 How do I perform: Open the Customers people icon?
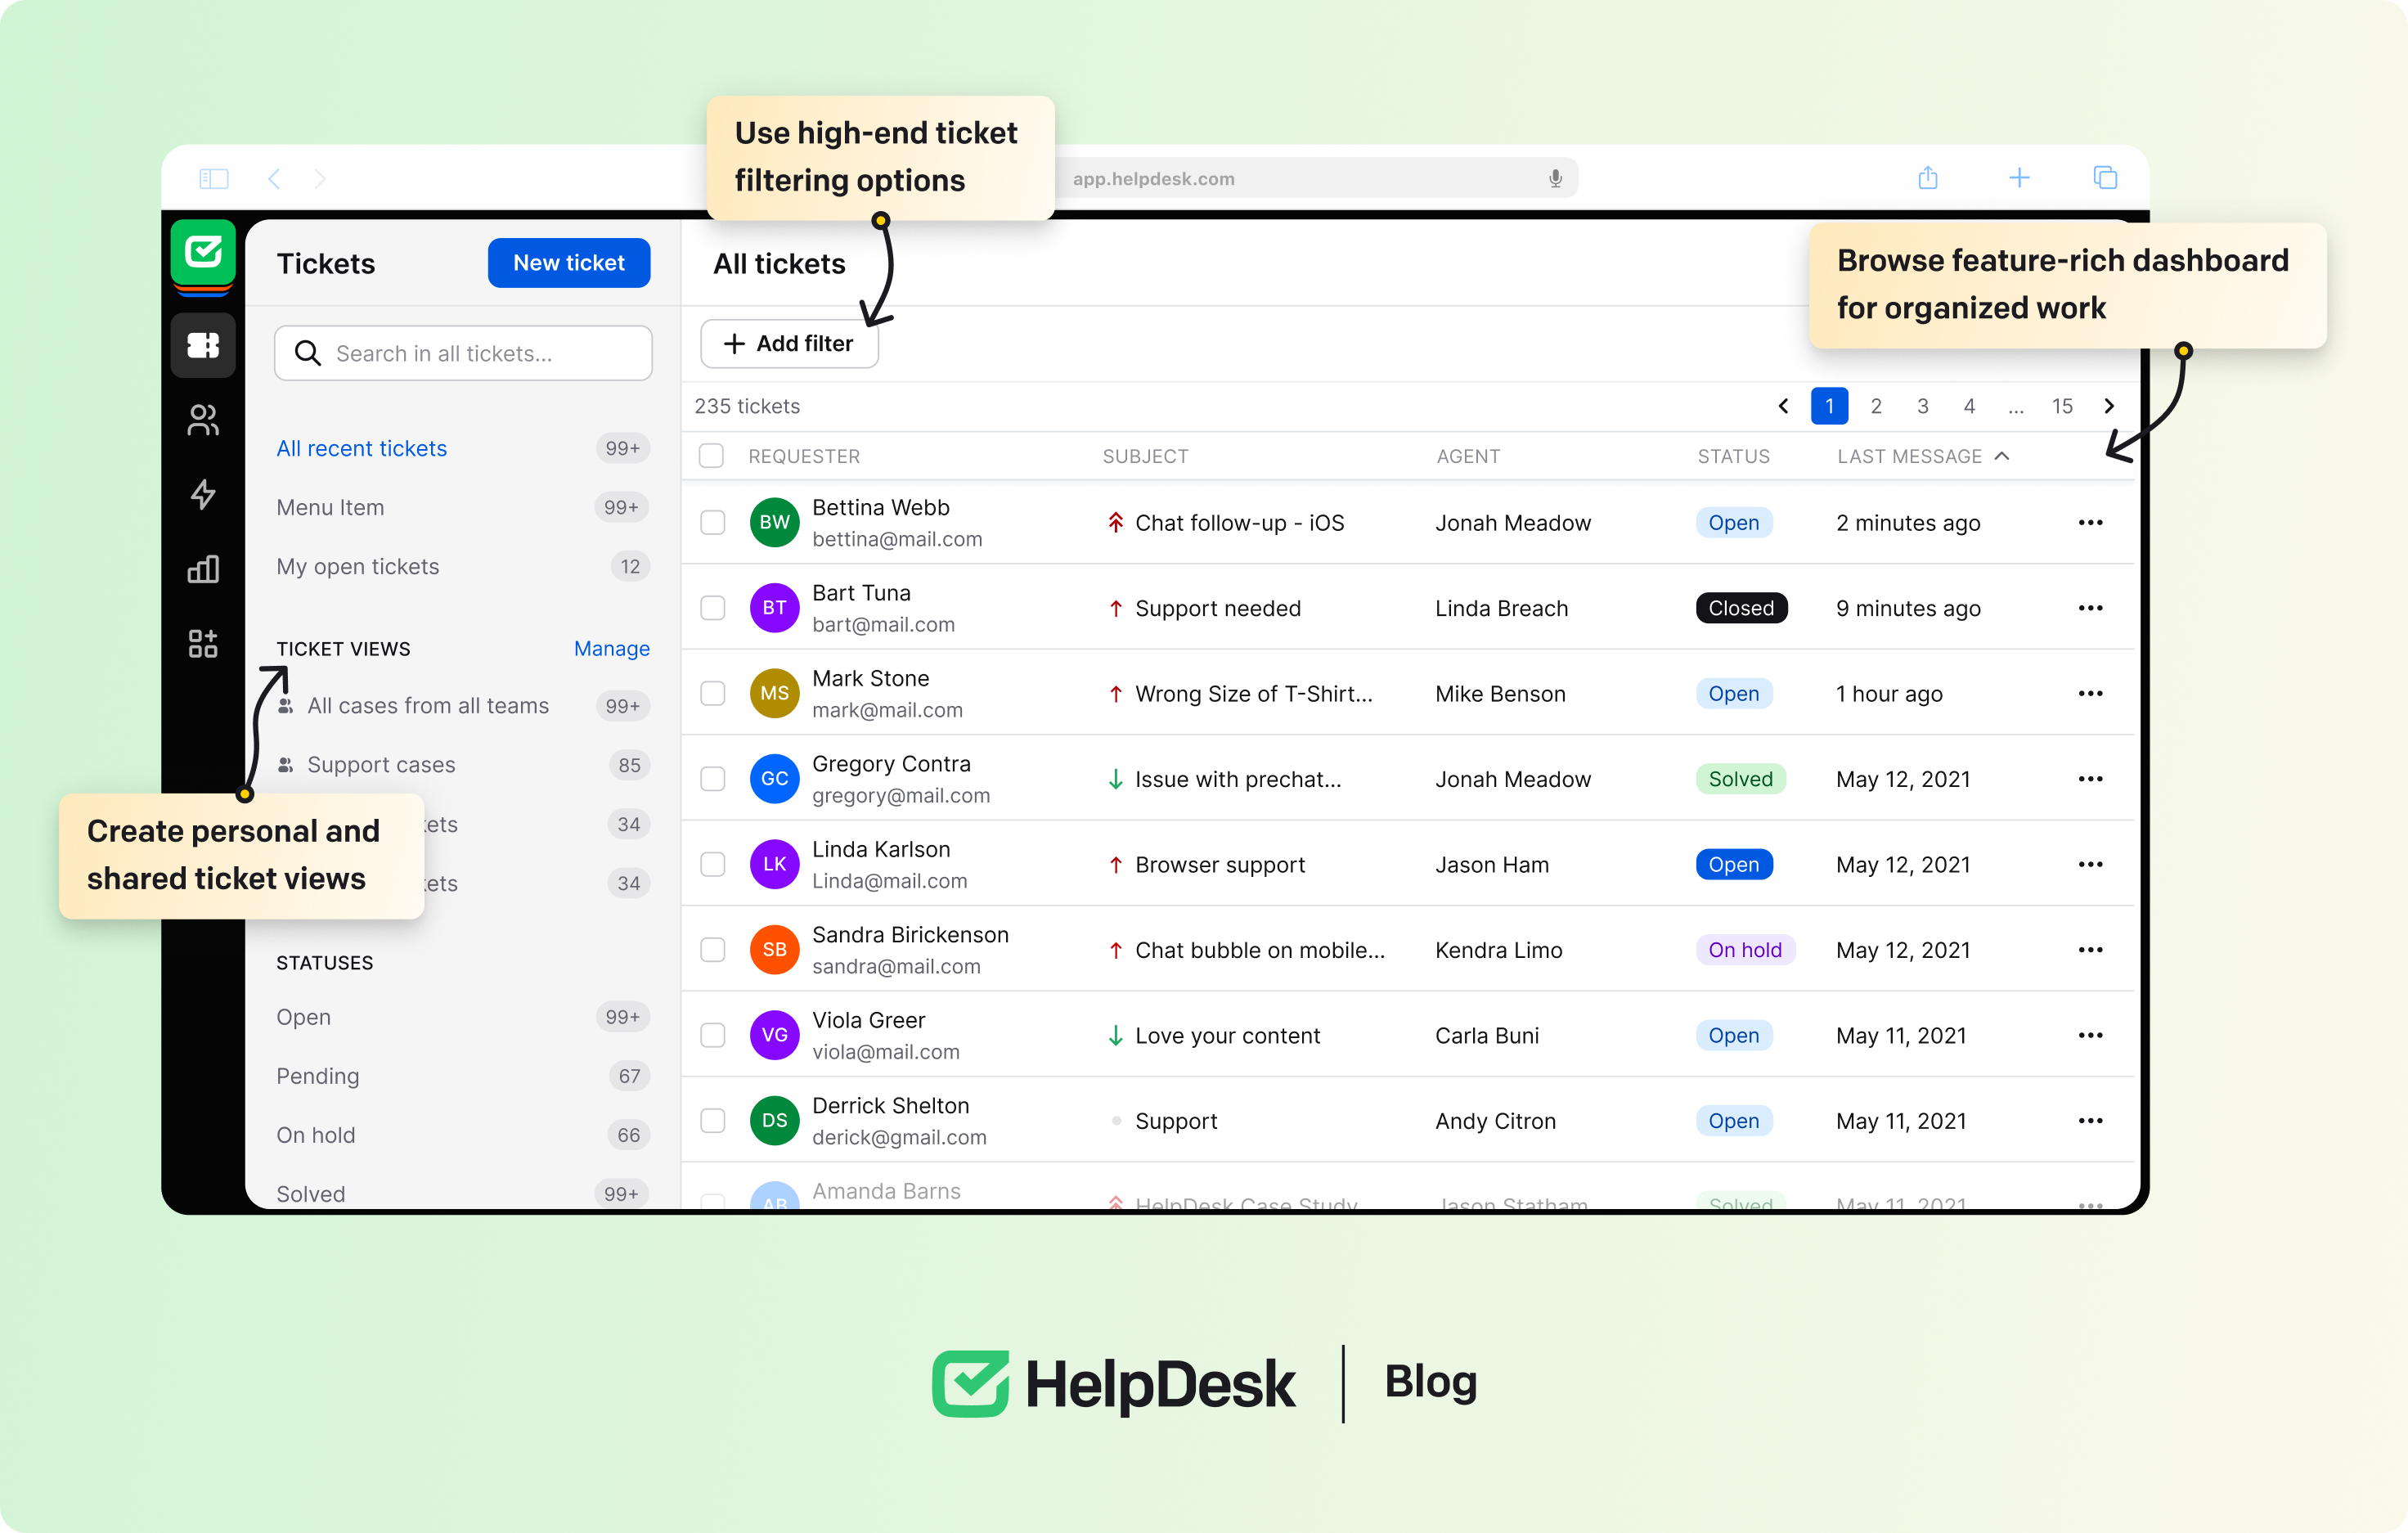203,420
